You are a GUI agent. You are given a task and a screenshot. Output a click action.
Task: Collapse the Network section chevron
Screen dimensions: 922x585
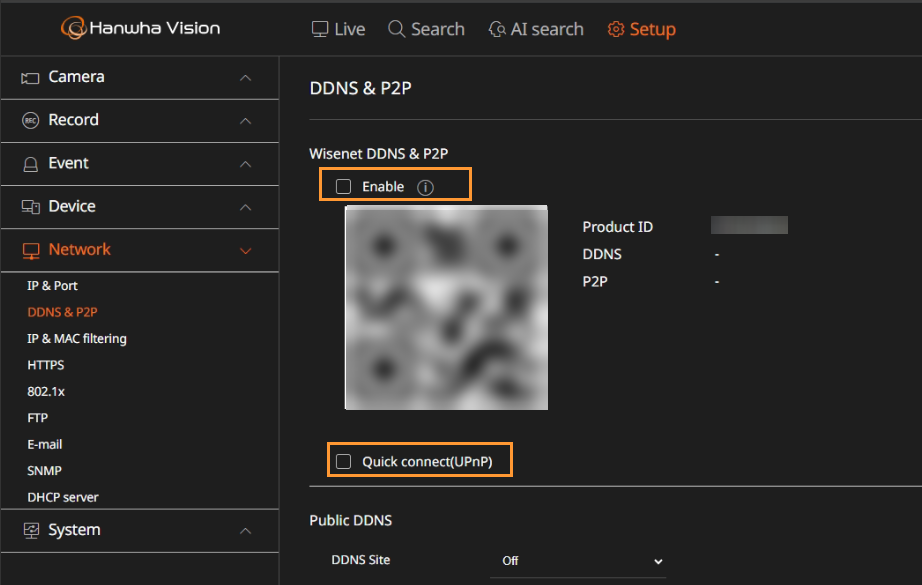pyautogui.click(x=246, y=250)
